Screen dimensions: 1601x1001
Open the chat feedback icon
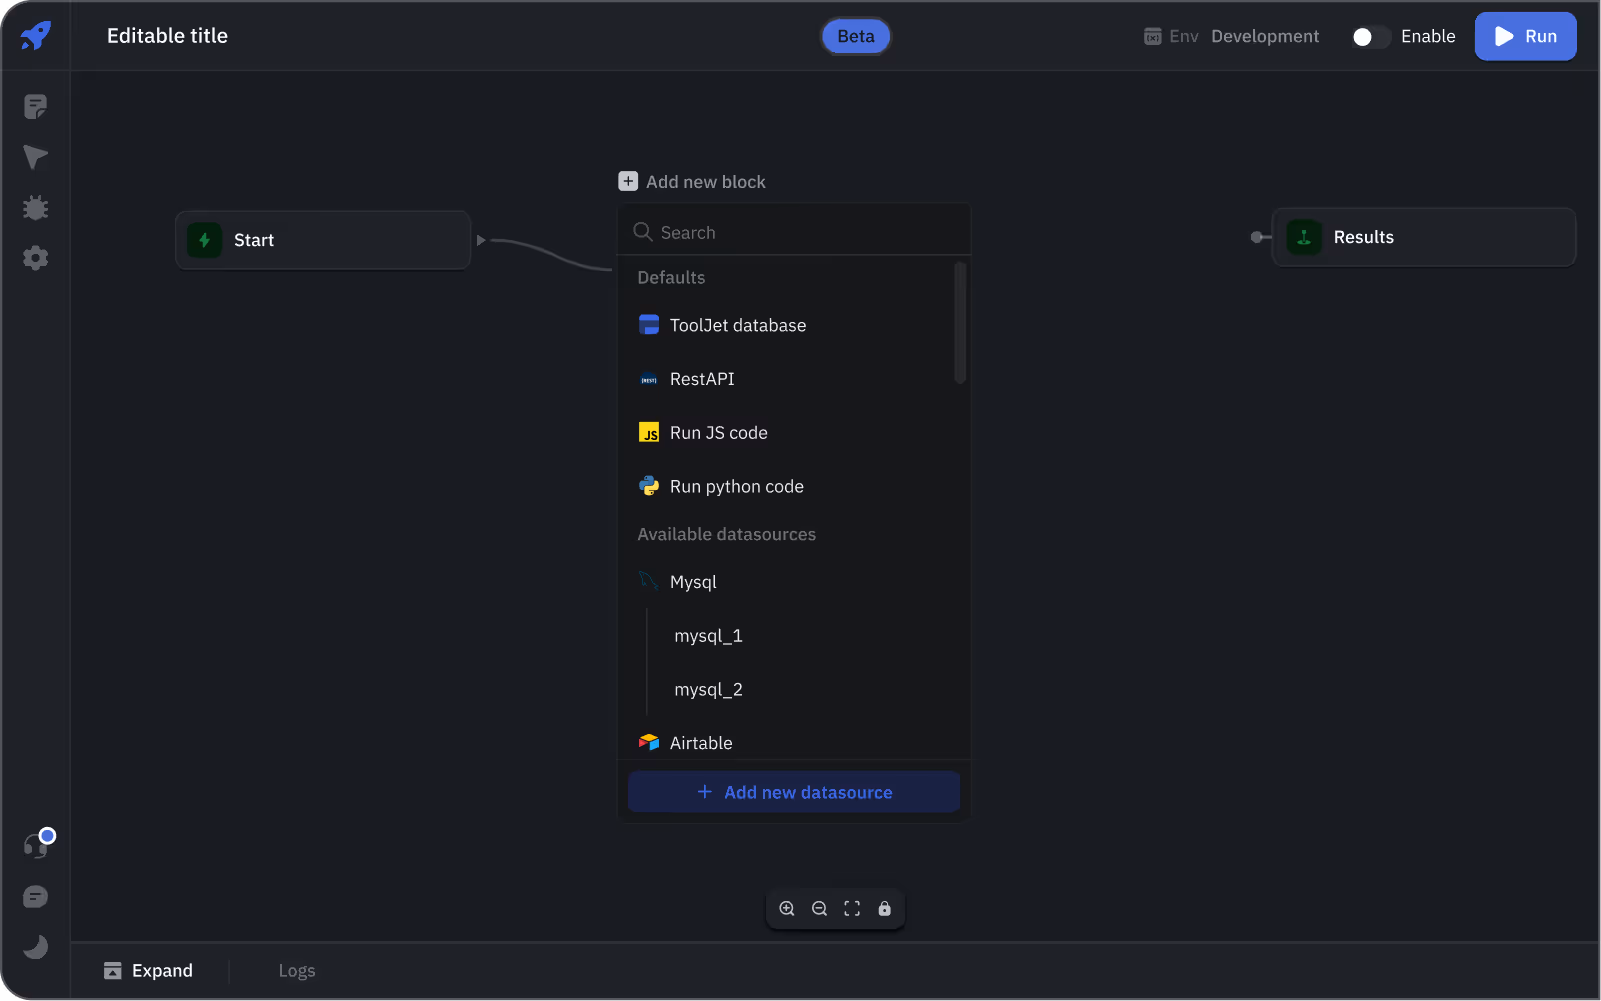pos(35,896)
